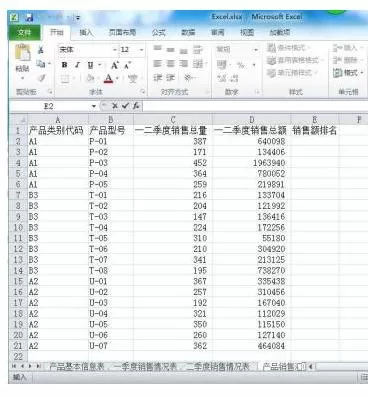Screen dimensions: 368x397
Task: Click the cell borders icon
Action: pos(65,79)
